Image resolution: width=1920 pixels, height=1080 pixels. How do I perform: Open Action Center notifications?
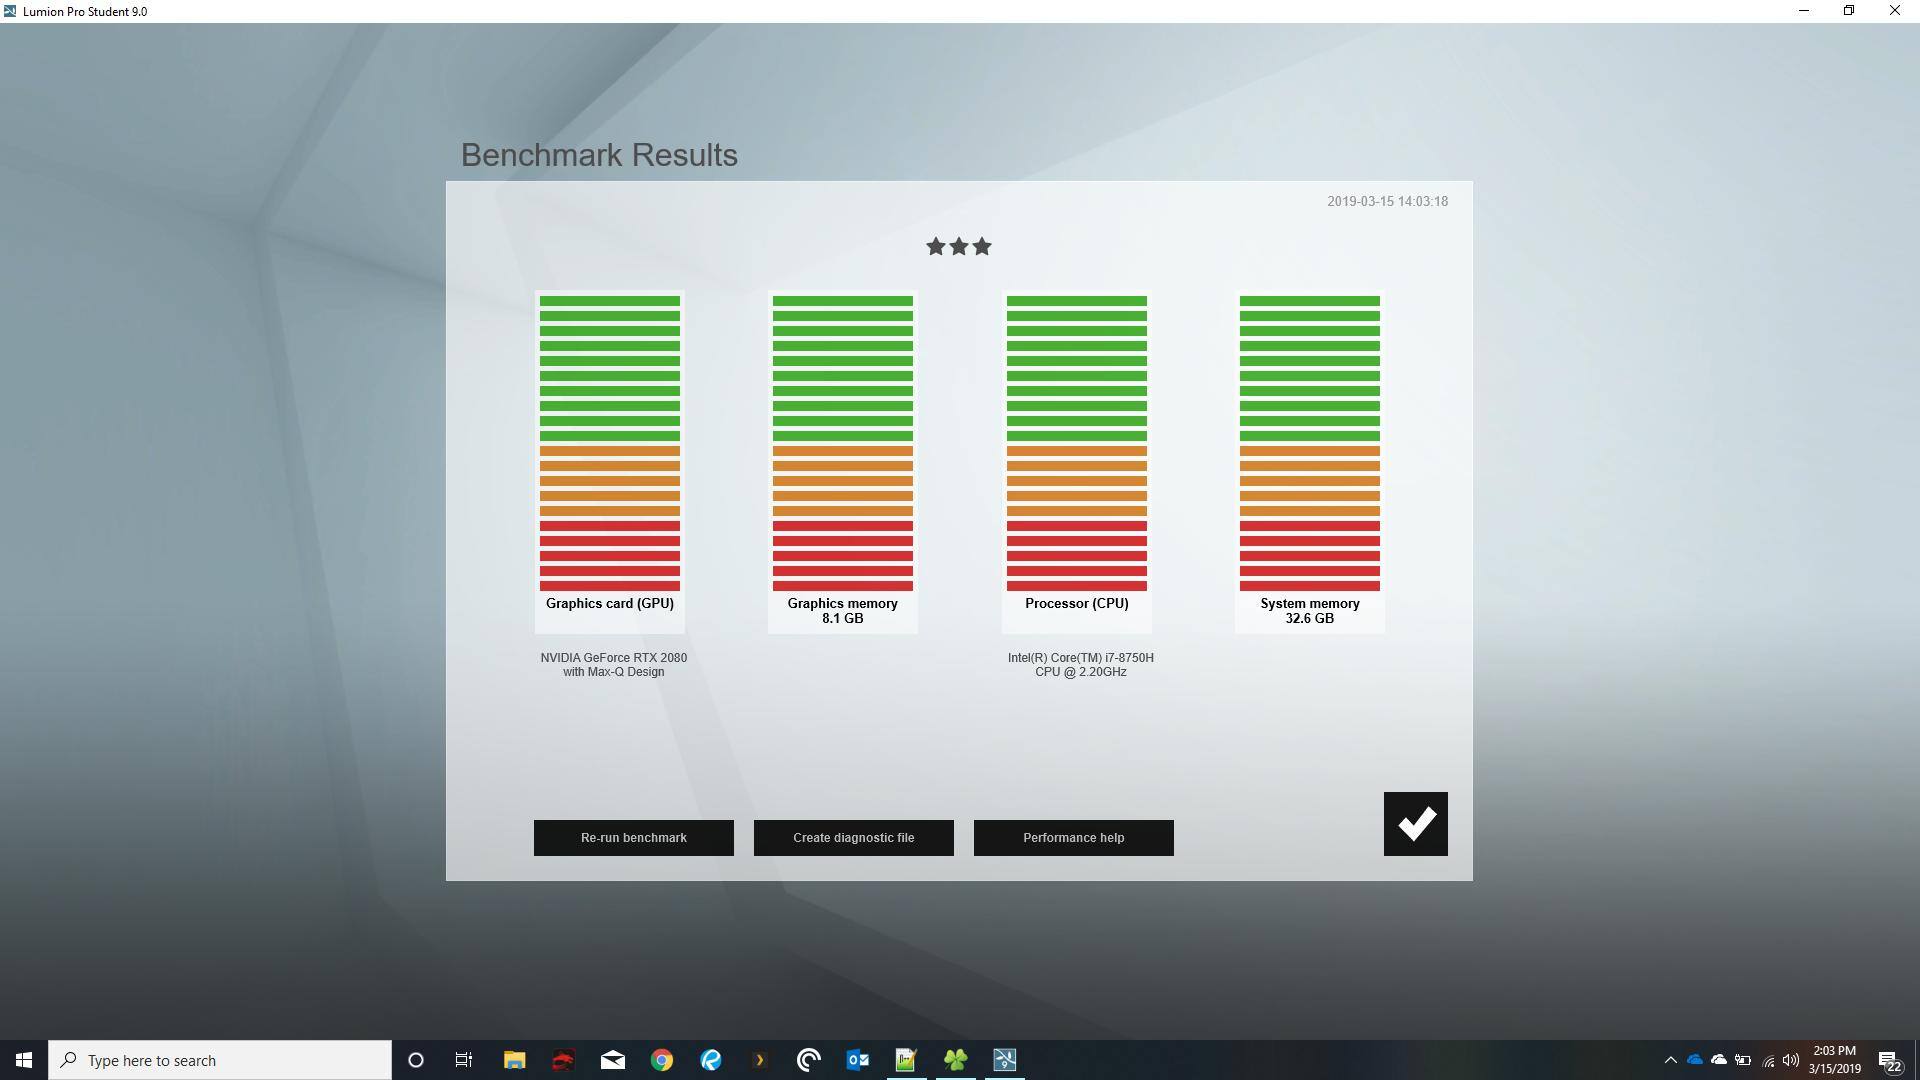[x=1888, y=1060]
